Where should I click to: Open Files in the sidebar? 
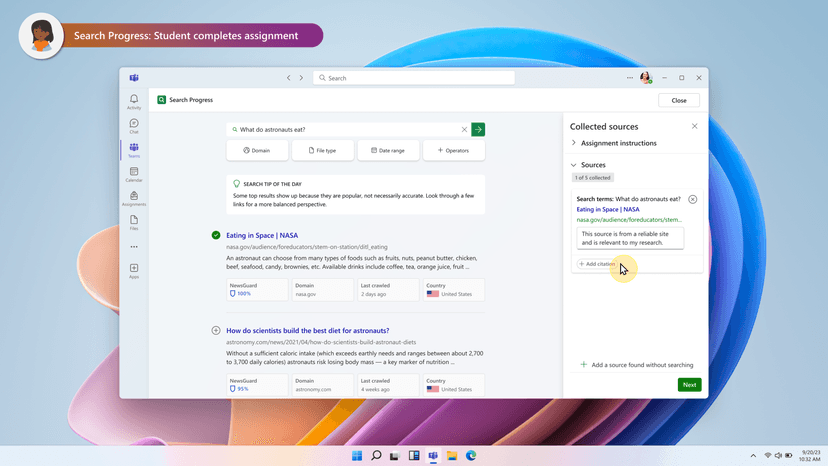click(134, 222)
